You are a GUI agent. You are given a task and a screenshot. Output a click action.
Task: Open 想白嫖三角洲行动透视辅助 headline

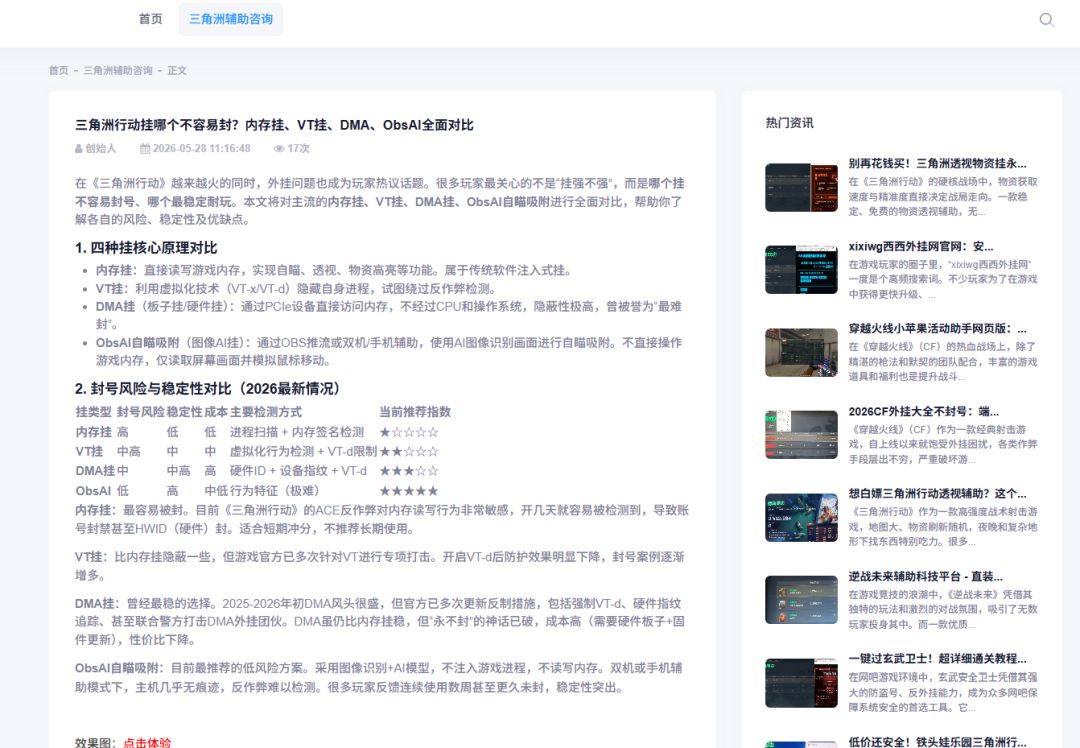tap(937, 494)
